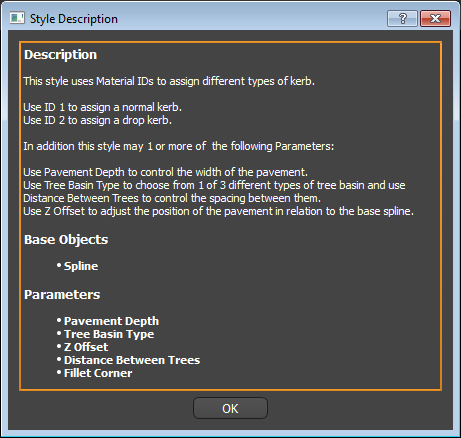Click the Base Objects heading
461x438 pixels.
click(66, 240)
